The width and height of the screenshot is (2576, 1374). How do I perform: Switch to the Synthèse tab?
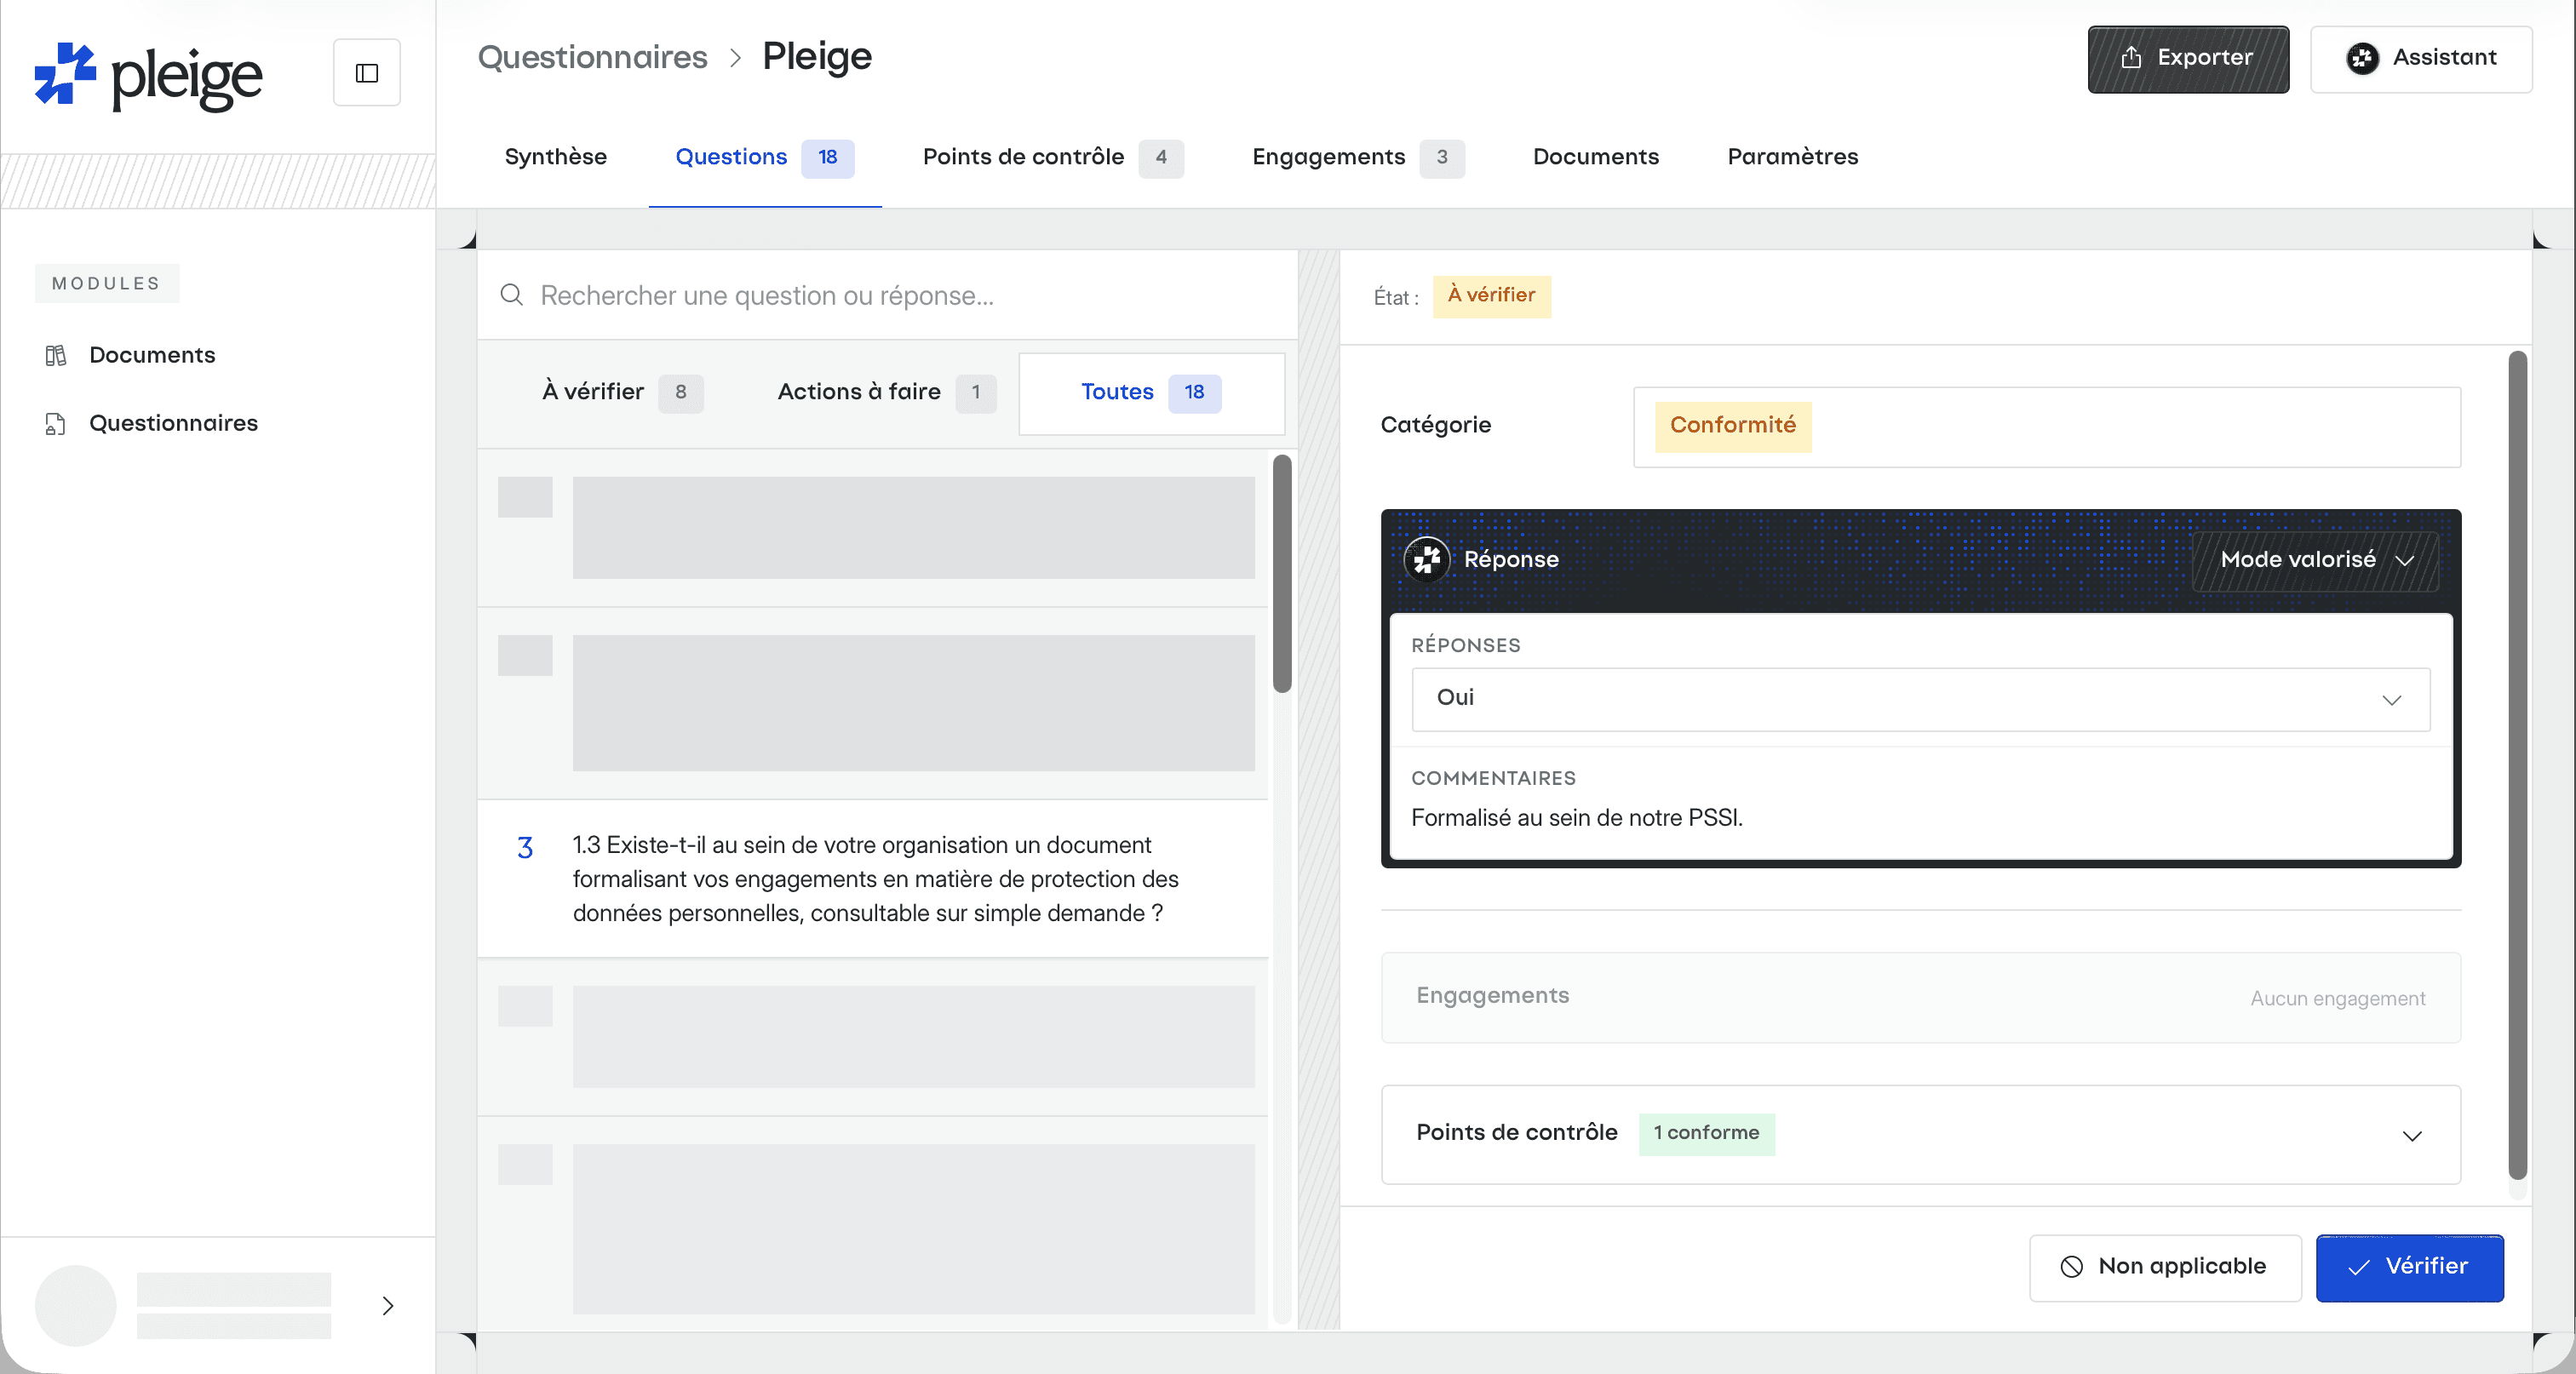555,157
